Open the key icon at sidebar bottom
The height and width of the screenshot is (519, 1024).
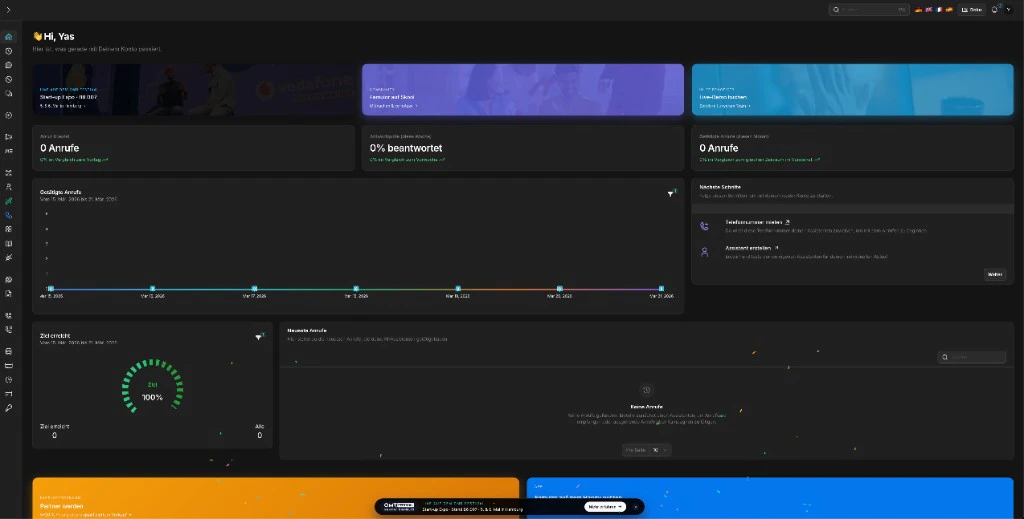point(8,408)
